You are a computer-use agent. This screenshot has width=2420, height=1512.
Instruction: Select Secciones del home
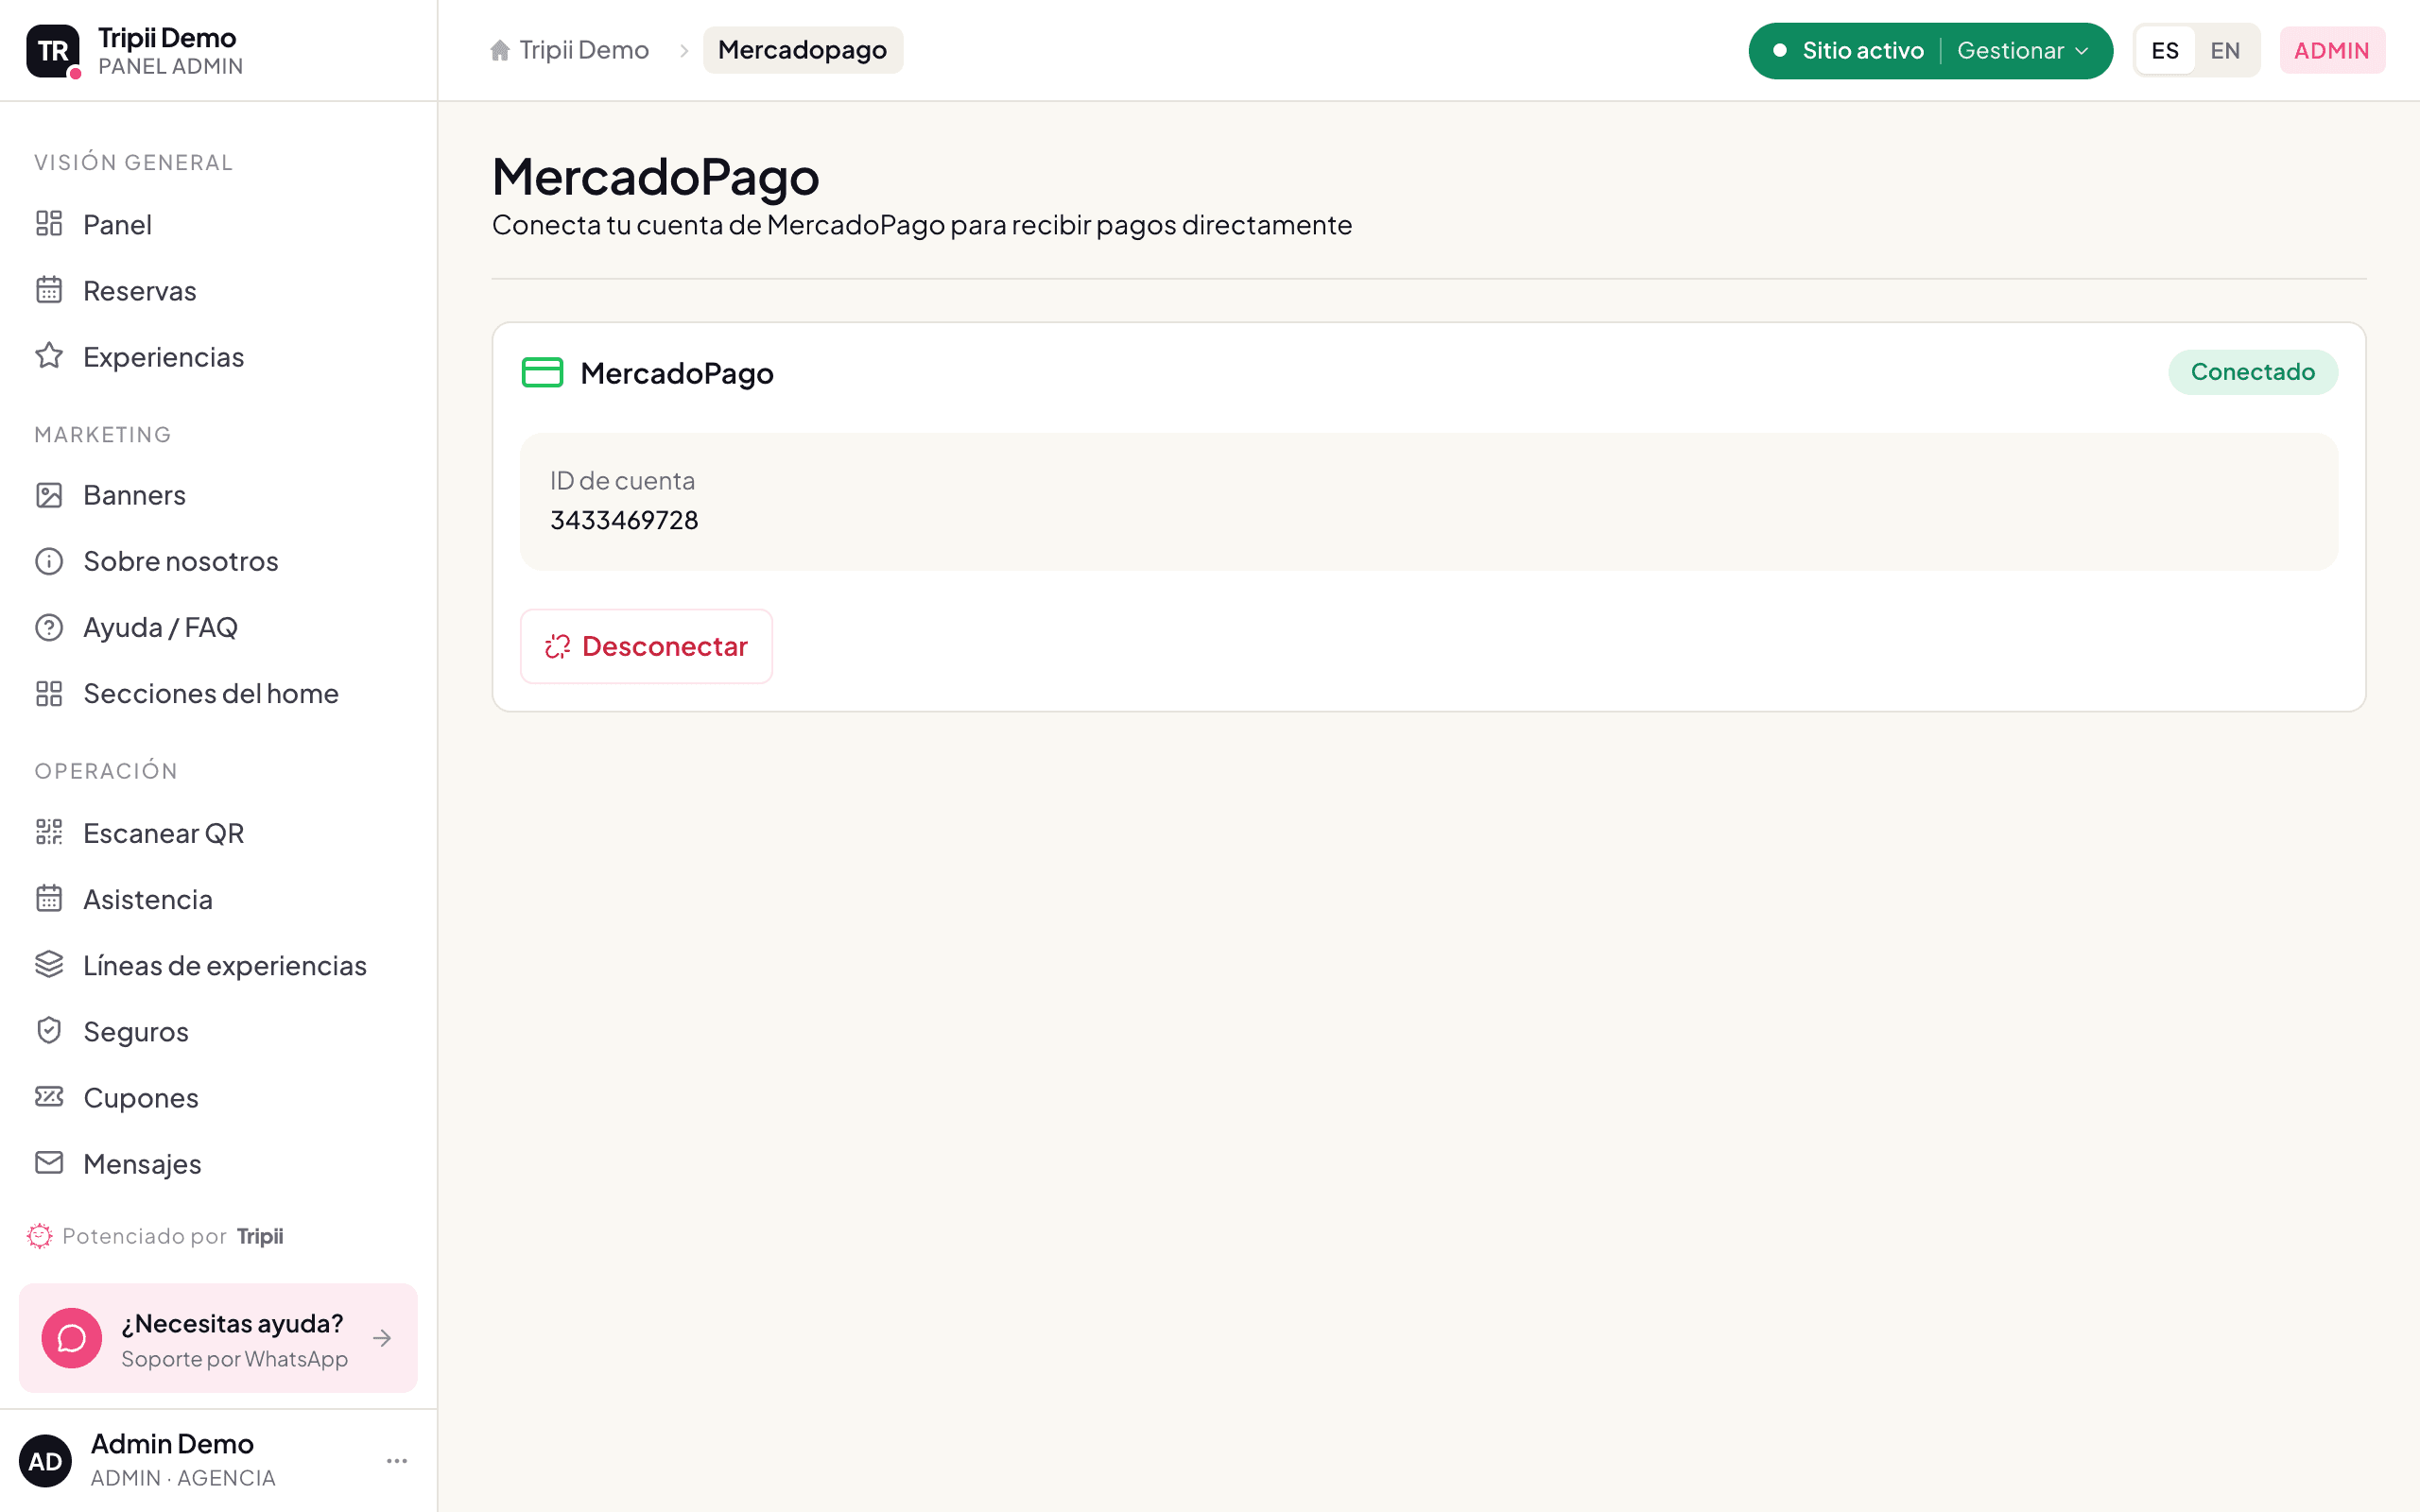click(x=218, y=693)
